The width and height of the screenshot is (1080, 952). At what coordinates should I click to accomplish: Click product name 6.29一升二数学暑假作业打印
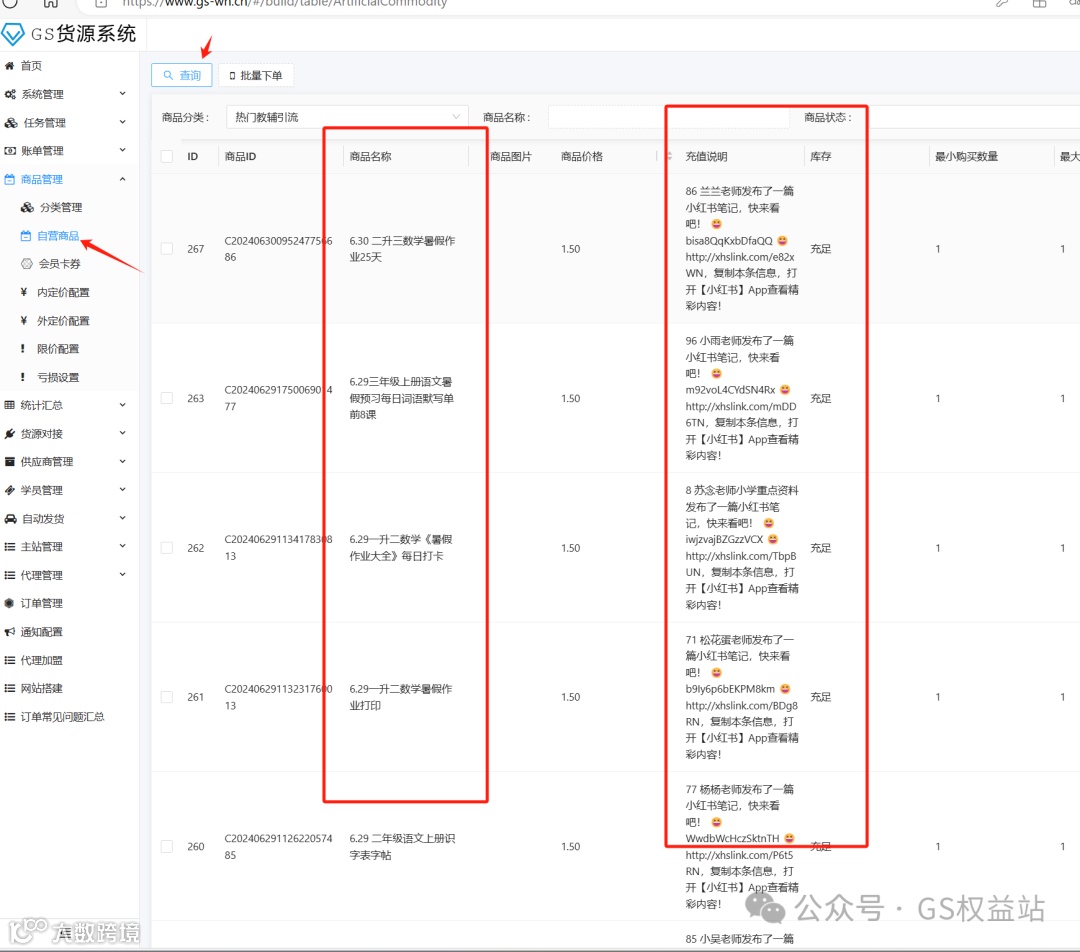(401, 697)
